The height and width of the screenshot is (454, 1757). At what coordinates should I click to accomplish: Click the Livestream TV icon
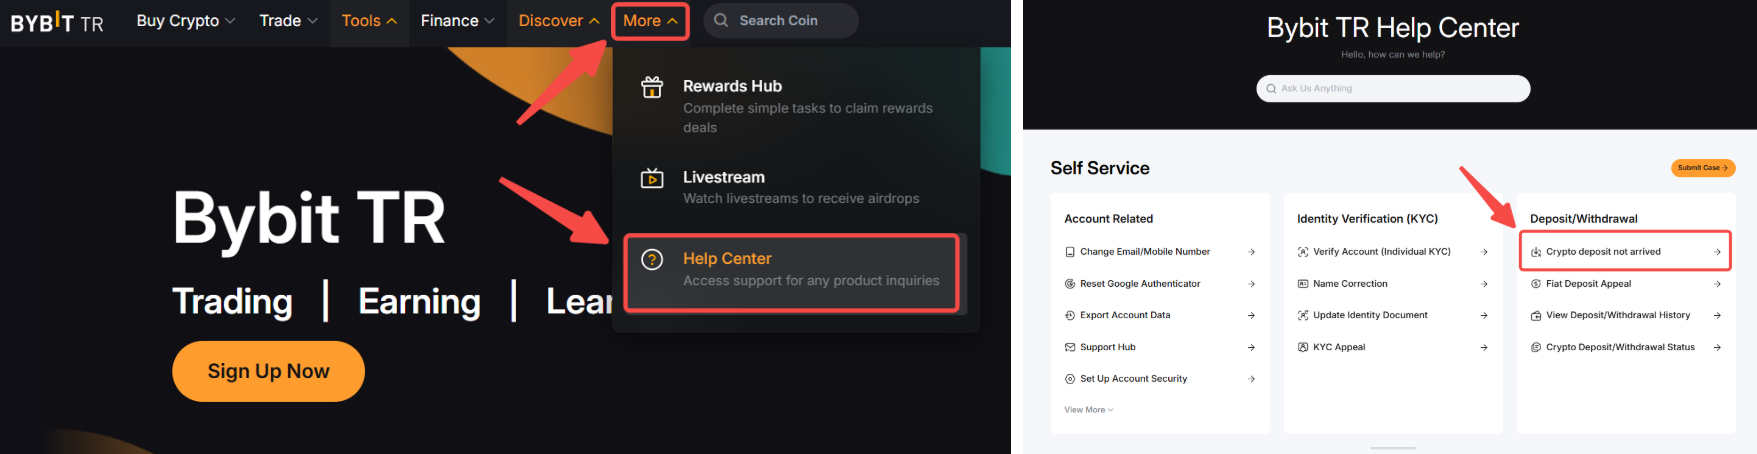[652, 178]
